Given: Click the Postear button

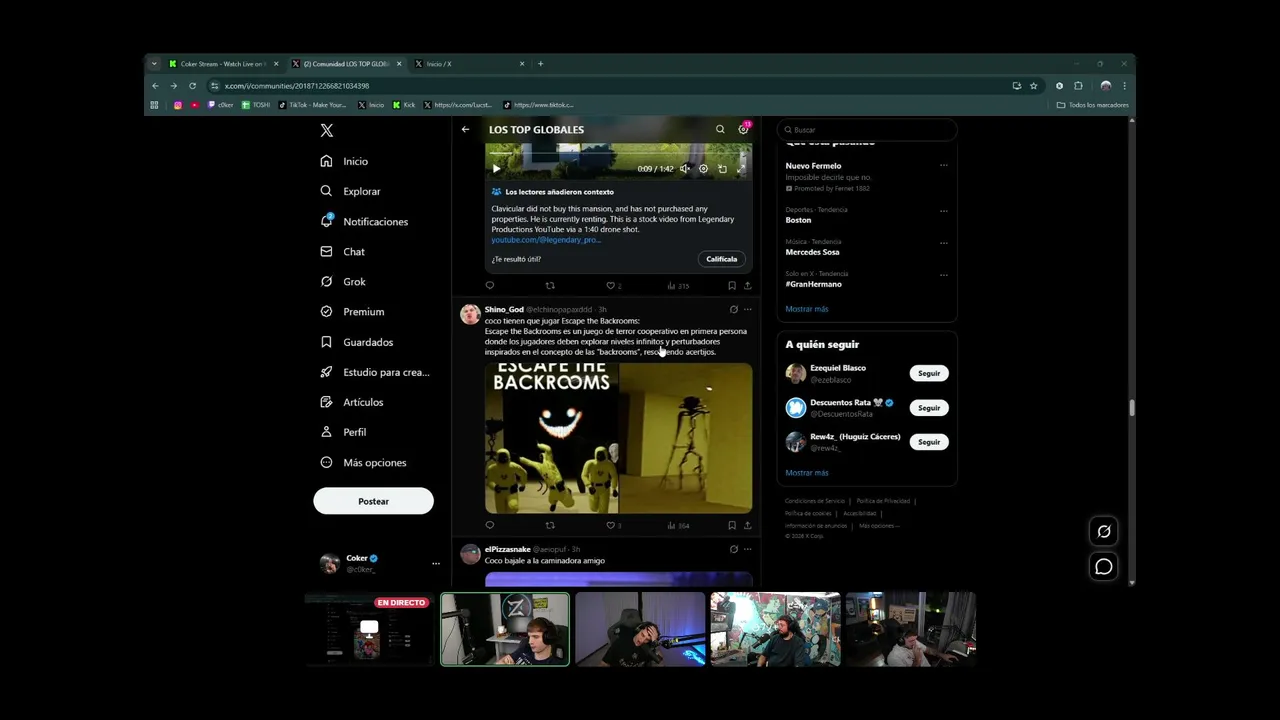Looking at the screenshot, I should coord(373,501).
